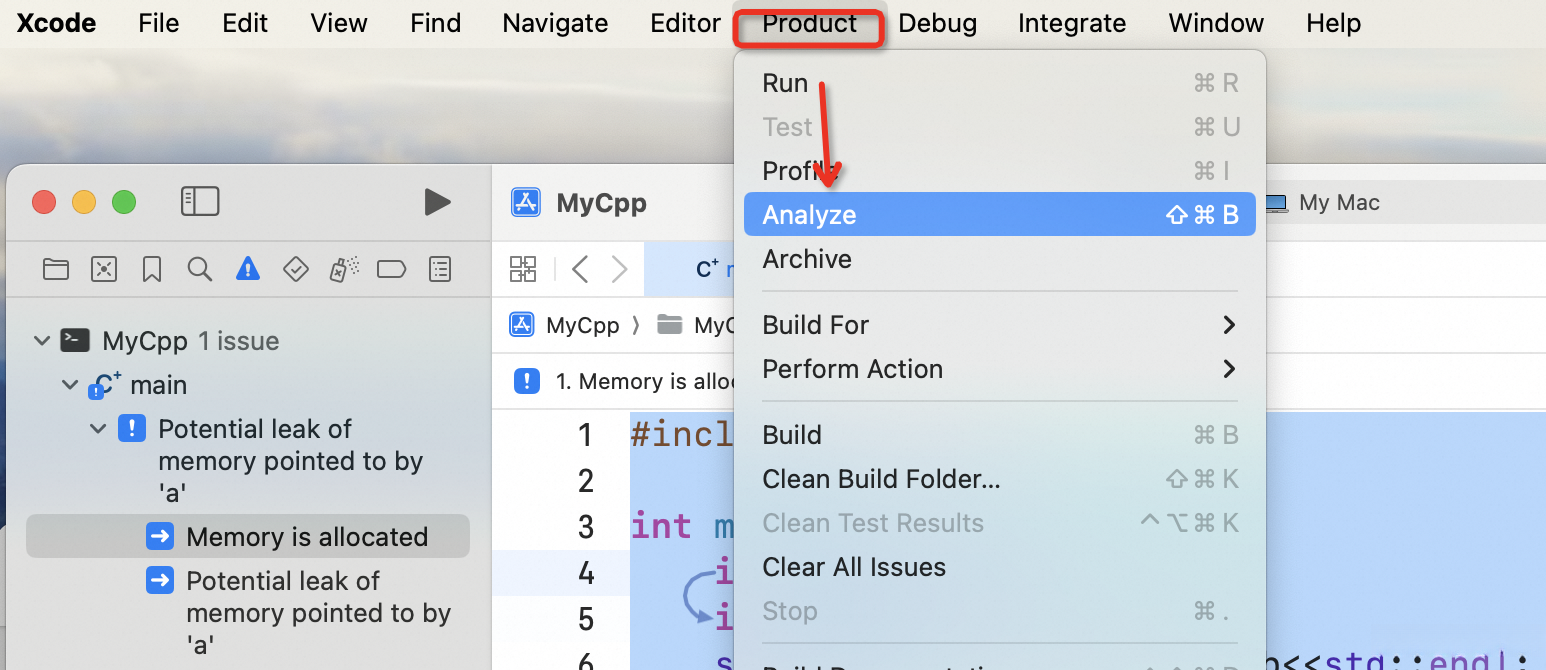This screenshot has width=1546, height=670.
Task: Collapse the Potential leak issue disclosure
Action: 98,429
